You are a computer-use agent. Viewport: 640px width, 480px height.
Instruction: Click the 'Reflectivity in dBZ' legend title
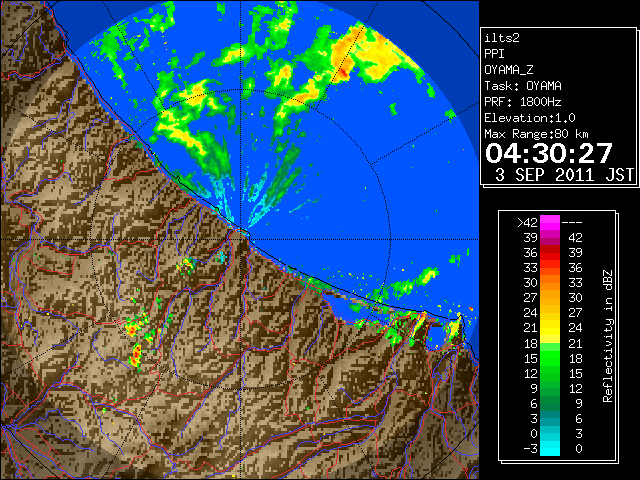pos(607,336)
